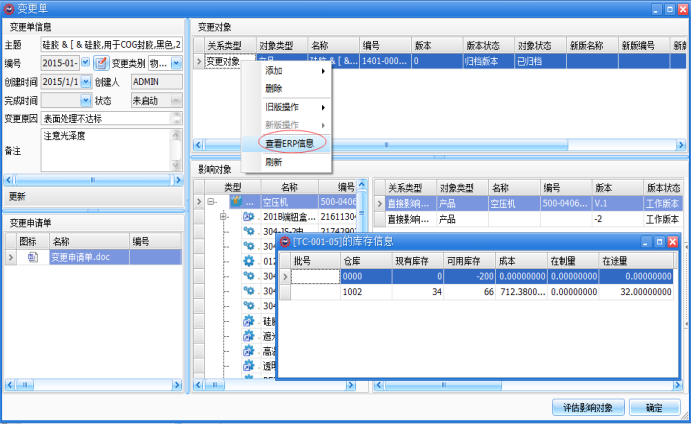
Task: Minimize the 库存信息 window
Action: point(646,242)
